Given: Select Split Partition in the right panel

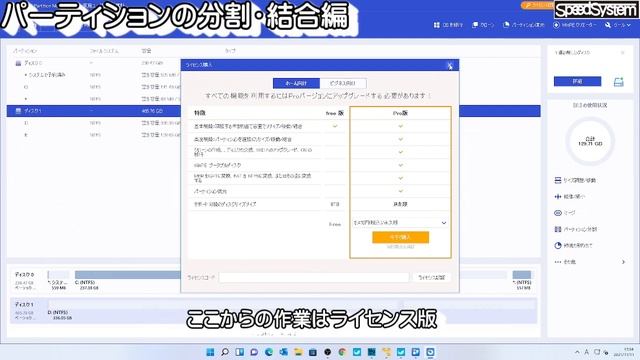Looking at the screenshot, I should click(x=576, y=229).
